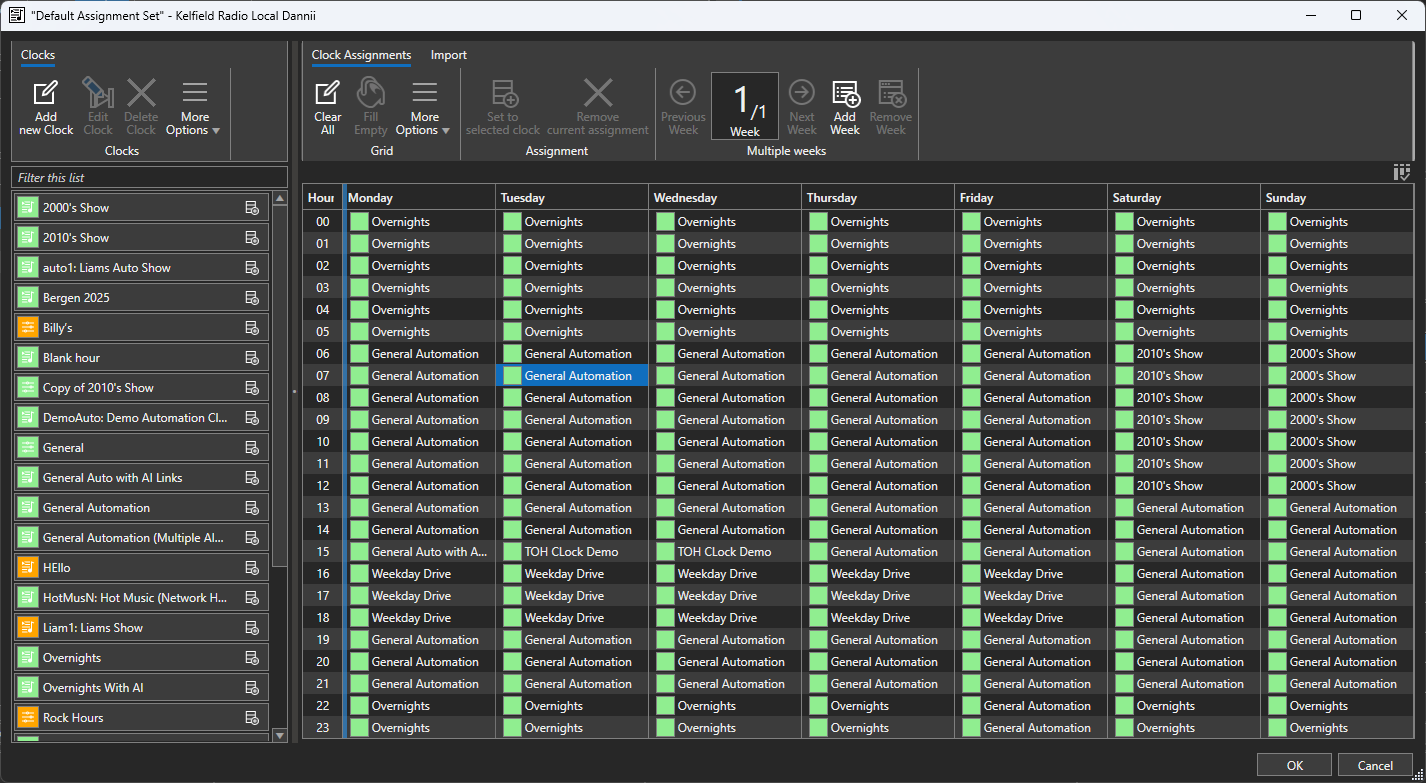Click assign icon on 2000's Show row
1426x783 pixels.
(x=252, y=208)
